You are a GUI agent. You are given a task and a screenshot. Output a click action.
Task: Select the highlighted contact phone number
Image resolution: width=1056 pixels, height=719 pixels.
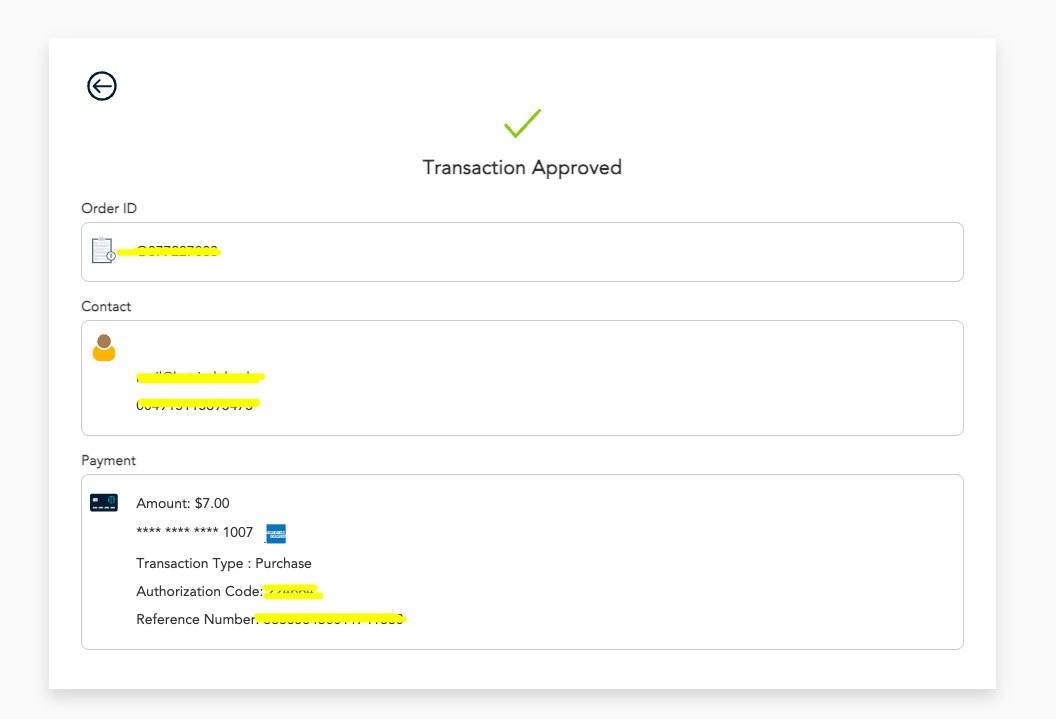[198, 405]
